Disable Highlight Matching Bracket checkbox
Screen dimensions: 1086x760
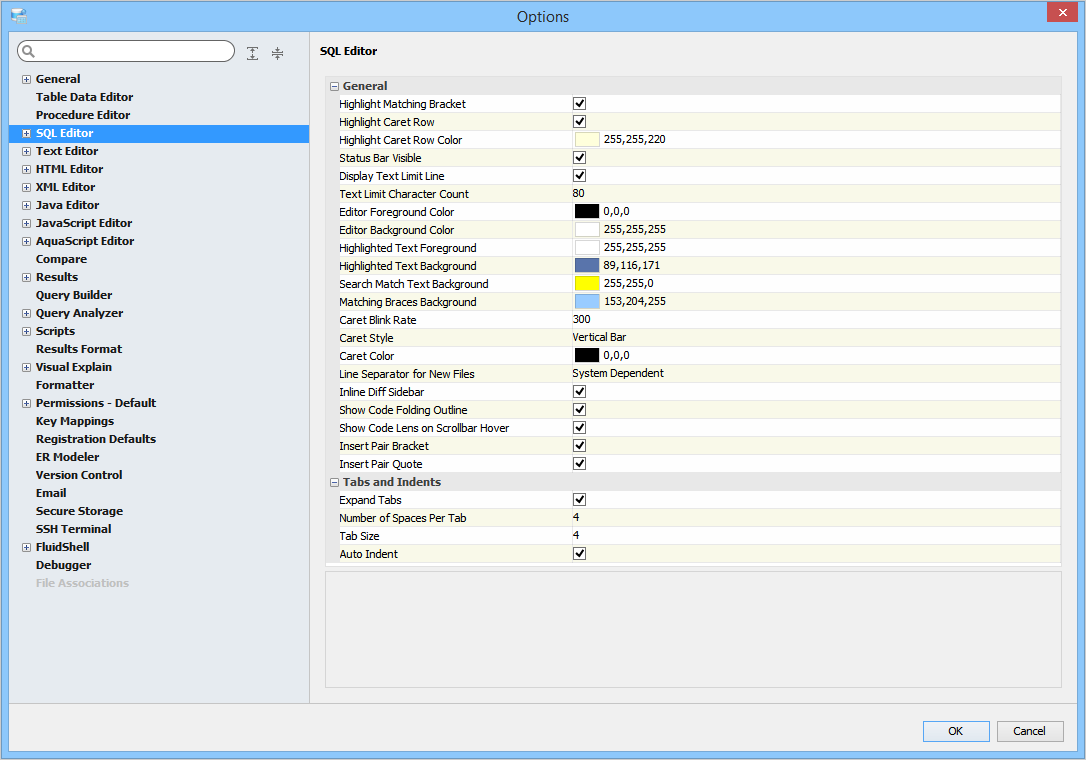tap(579, 104)
